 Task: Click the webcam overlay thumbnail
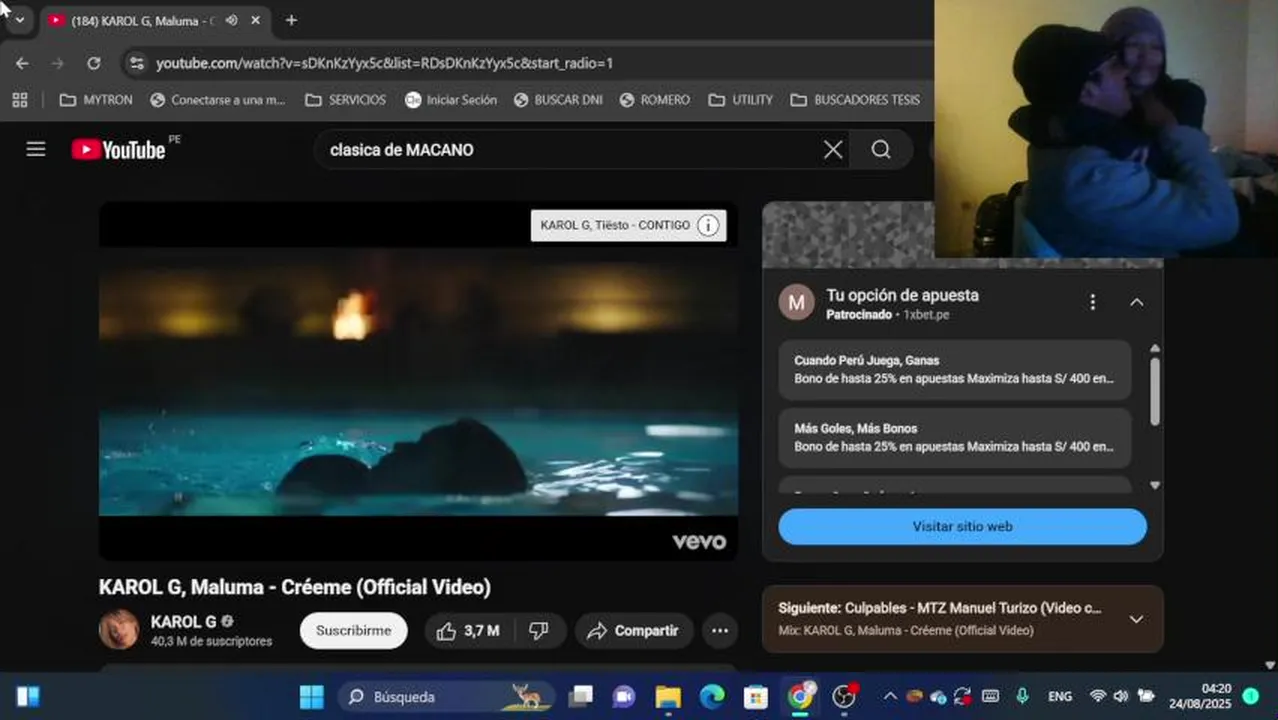[1106, 129]
